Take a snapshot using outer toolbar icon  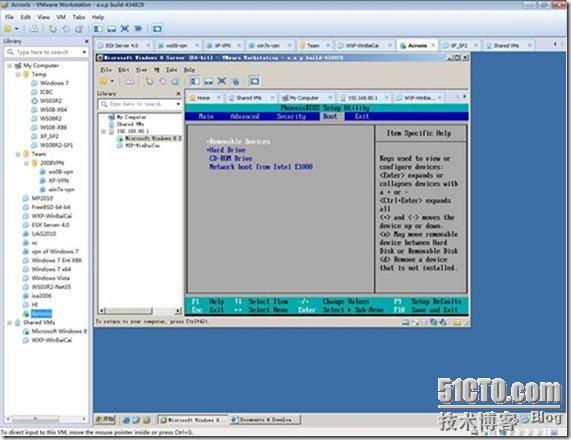tap(53, 29)
